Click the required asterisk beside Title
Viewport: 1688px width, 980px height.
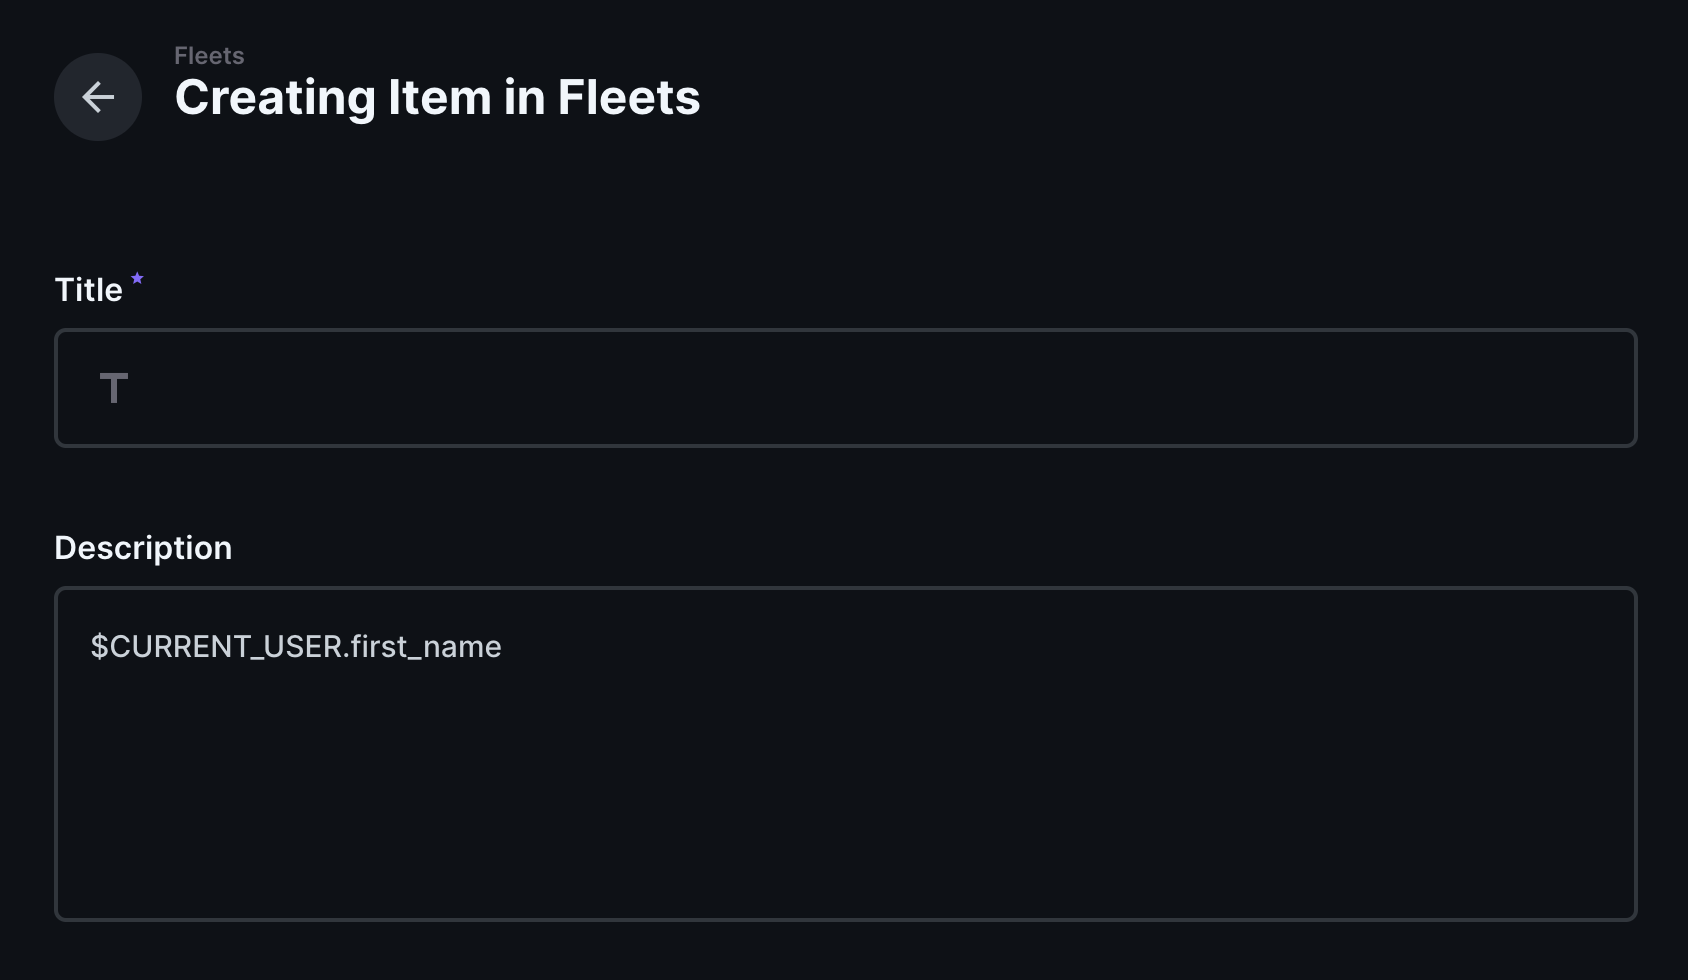click(x=137, y=279)
